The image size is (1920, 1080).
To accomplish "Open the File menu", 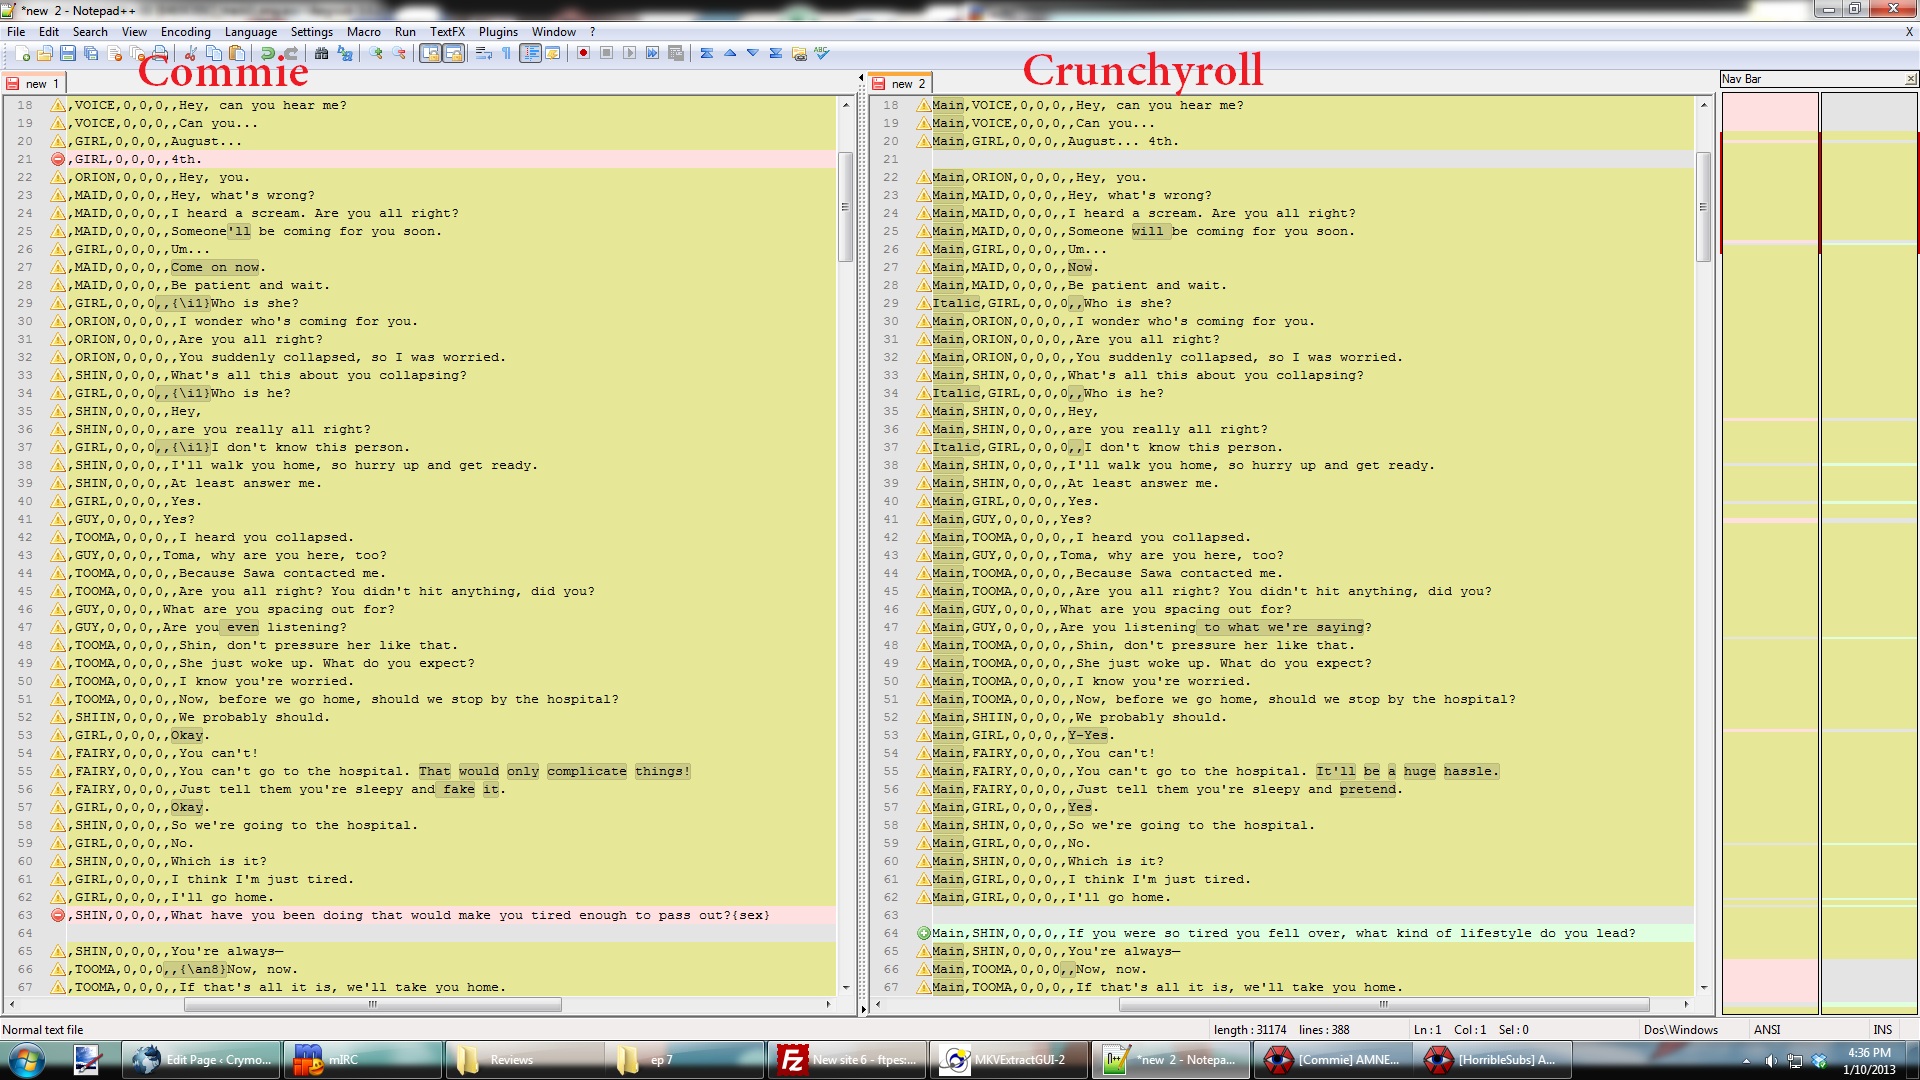I will click(16, 32).
